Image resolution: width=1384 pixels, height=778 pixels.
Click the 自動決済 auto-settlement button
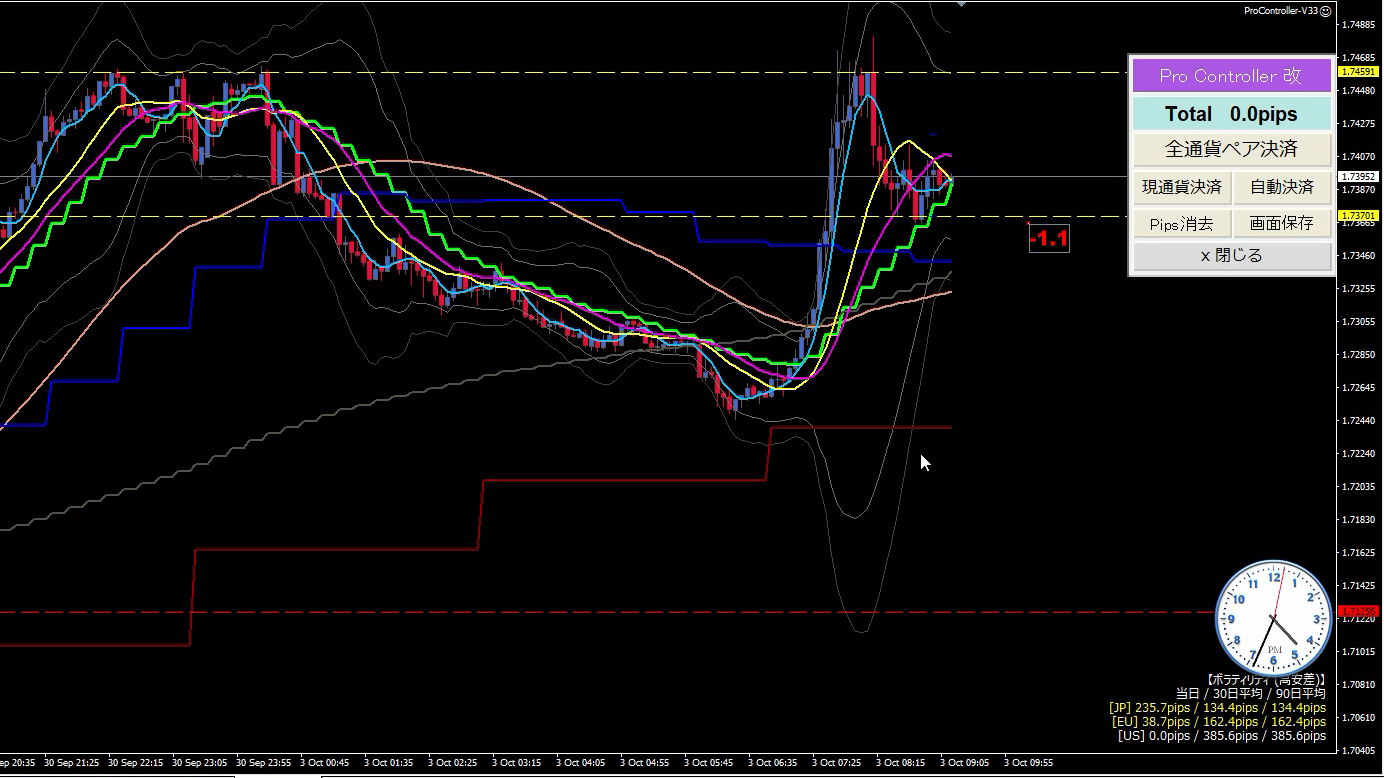pyautogui.click(x=1282, y=187)
